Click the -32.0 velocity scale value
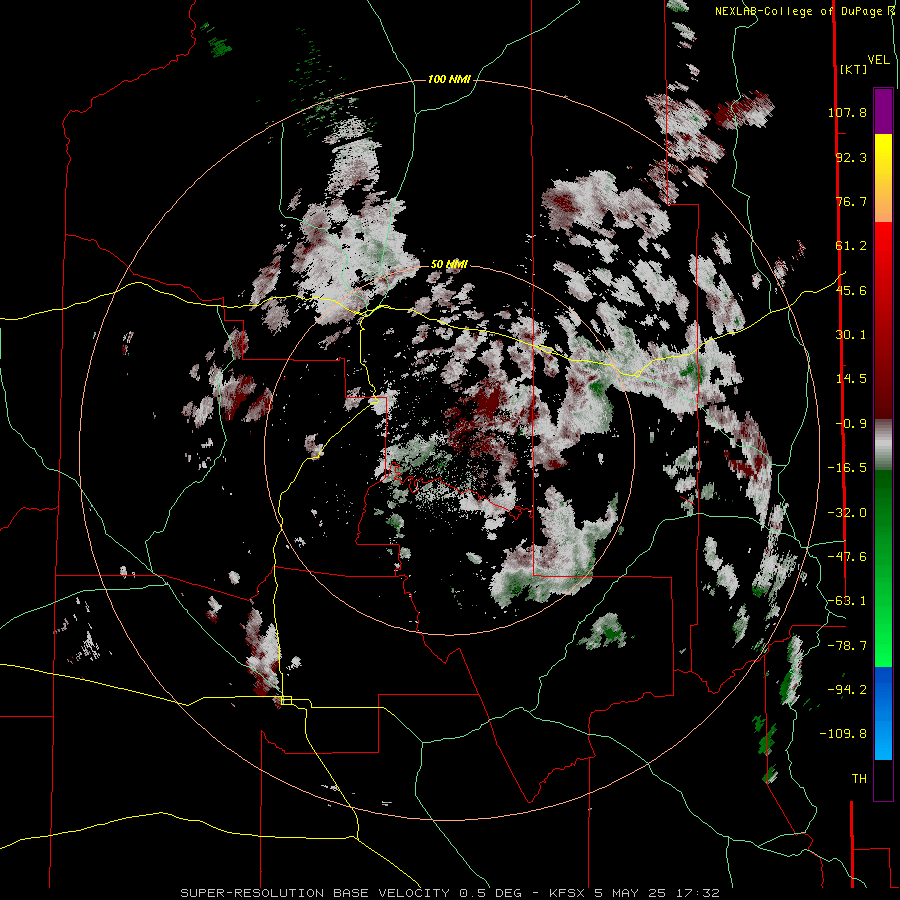This screenshot has height=900, width=900. coord(847,513)
